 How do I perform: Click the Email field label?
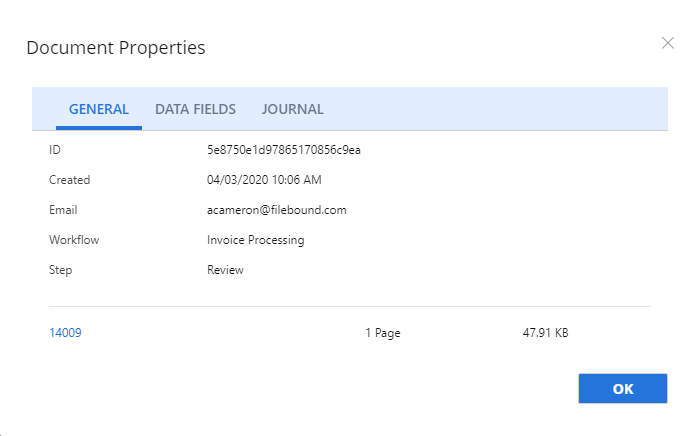(x=63, y=210)
